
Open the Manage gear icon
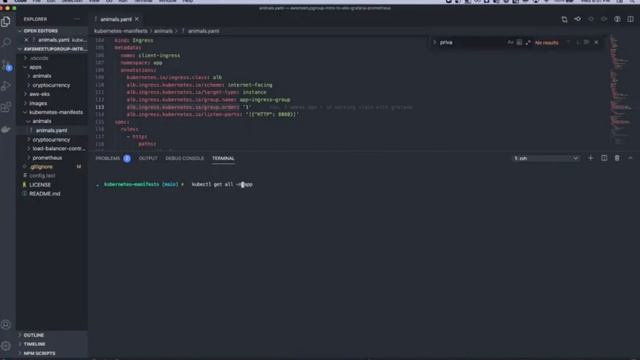tap(6, 346)
